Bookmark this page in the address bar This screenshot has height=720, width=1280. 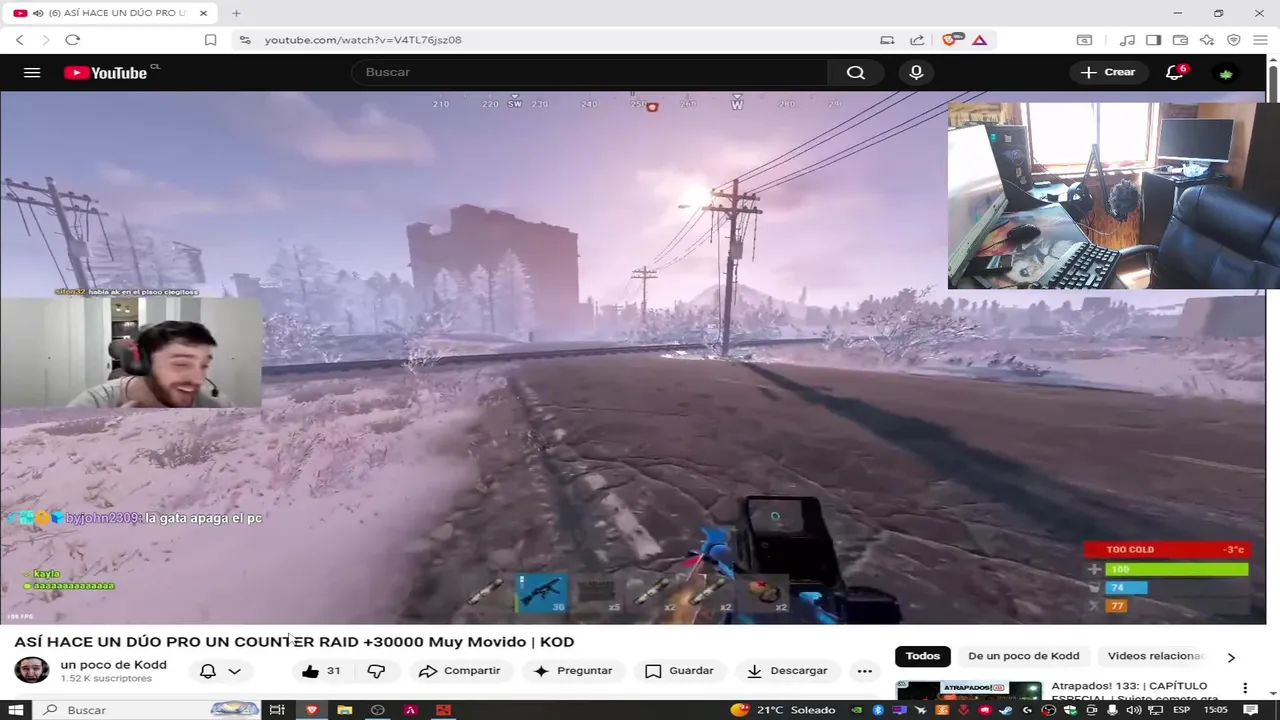(x=210, y=40)
